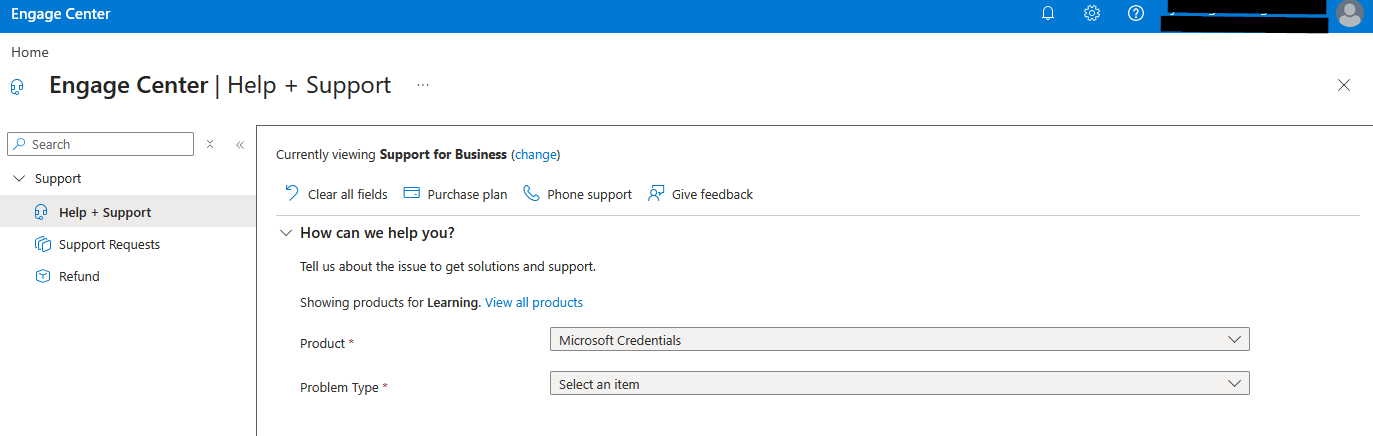Click the Give feedback person icon
This screenshot has height=436, width=1373.
pyautogui.click(x=656, y=193)
